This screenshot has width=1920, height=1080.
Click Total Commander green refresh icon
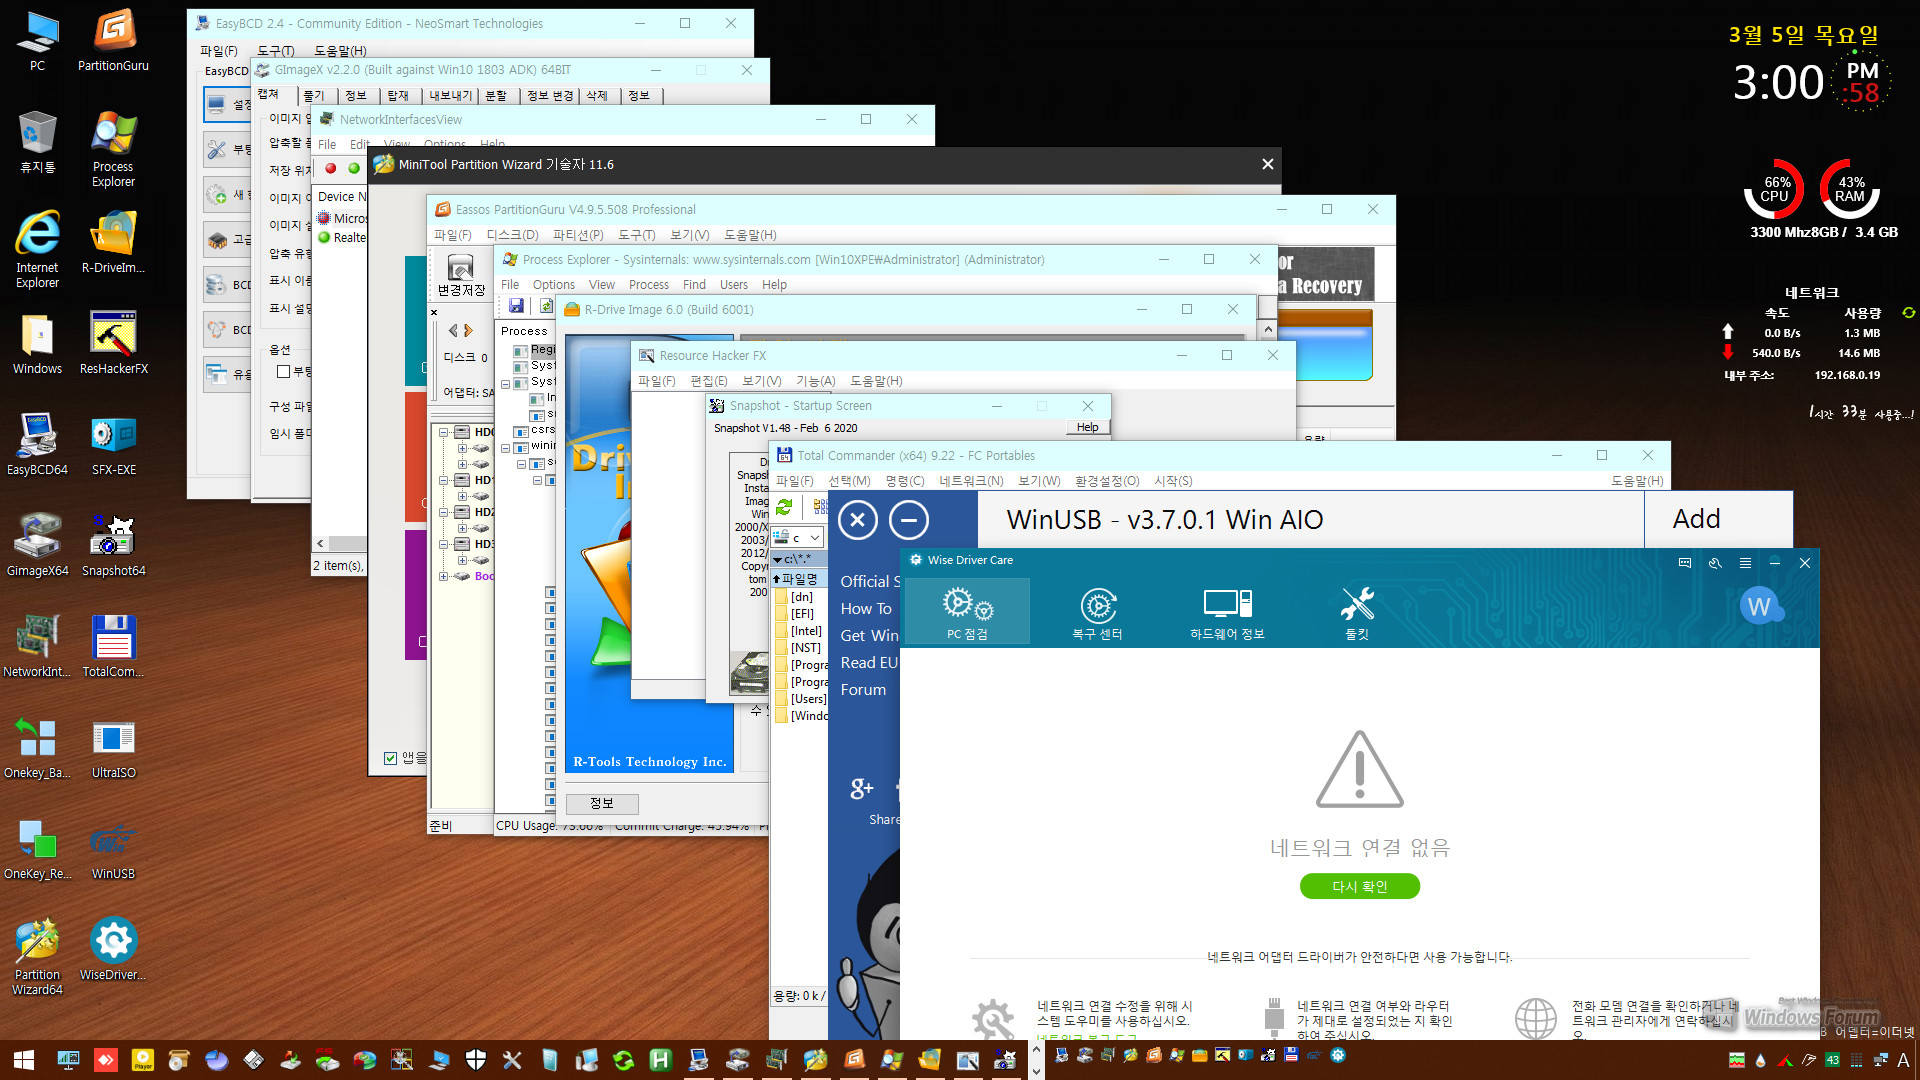784,507
